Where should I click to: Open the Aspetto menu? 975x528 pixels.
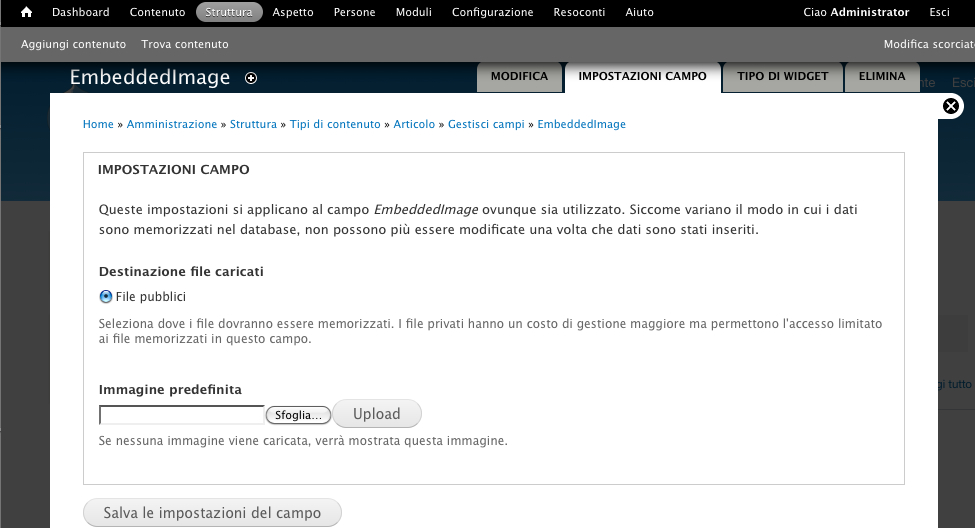click(x=293, y=12)
